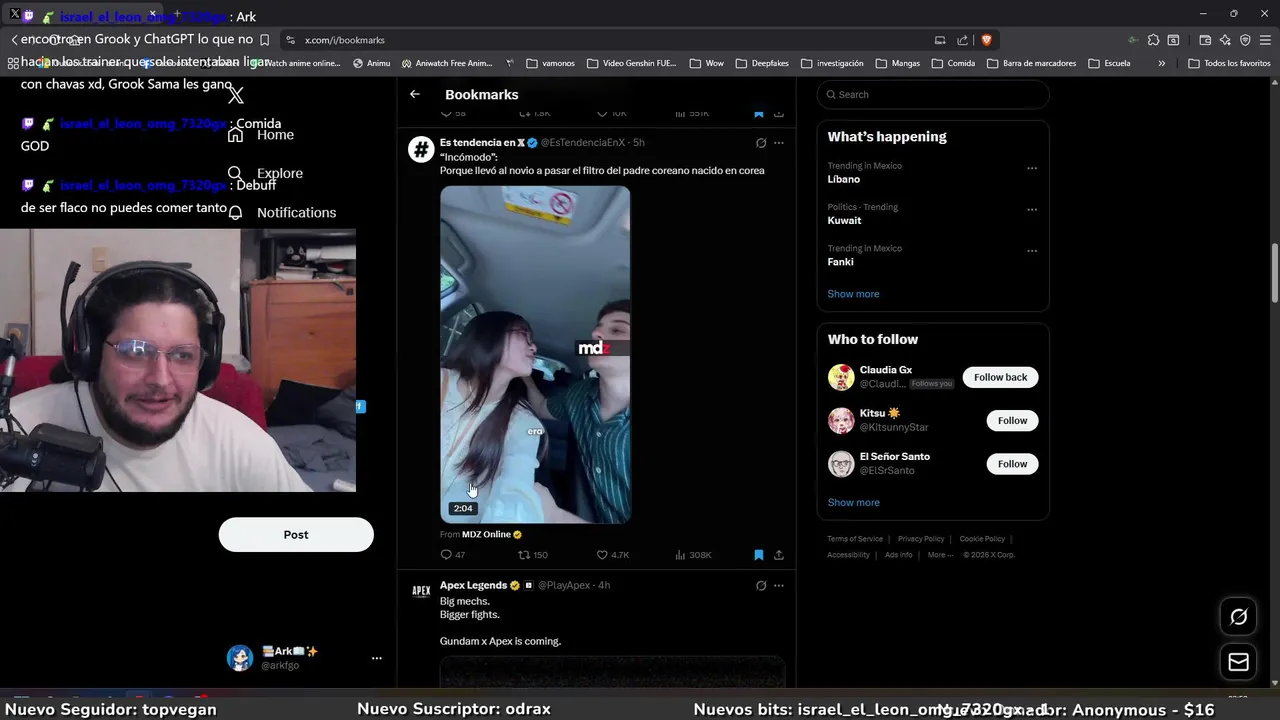The image size is (1280, 720).
Task: Expand More footer options
Action: (940, 555)
